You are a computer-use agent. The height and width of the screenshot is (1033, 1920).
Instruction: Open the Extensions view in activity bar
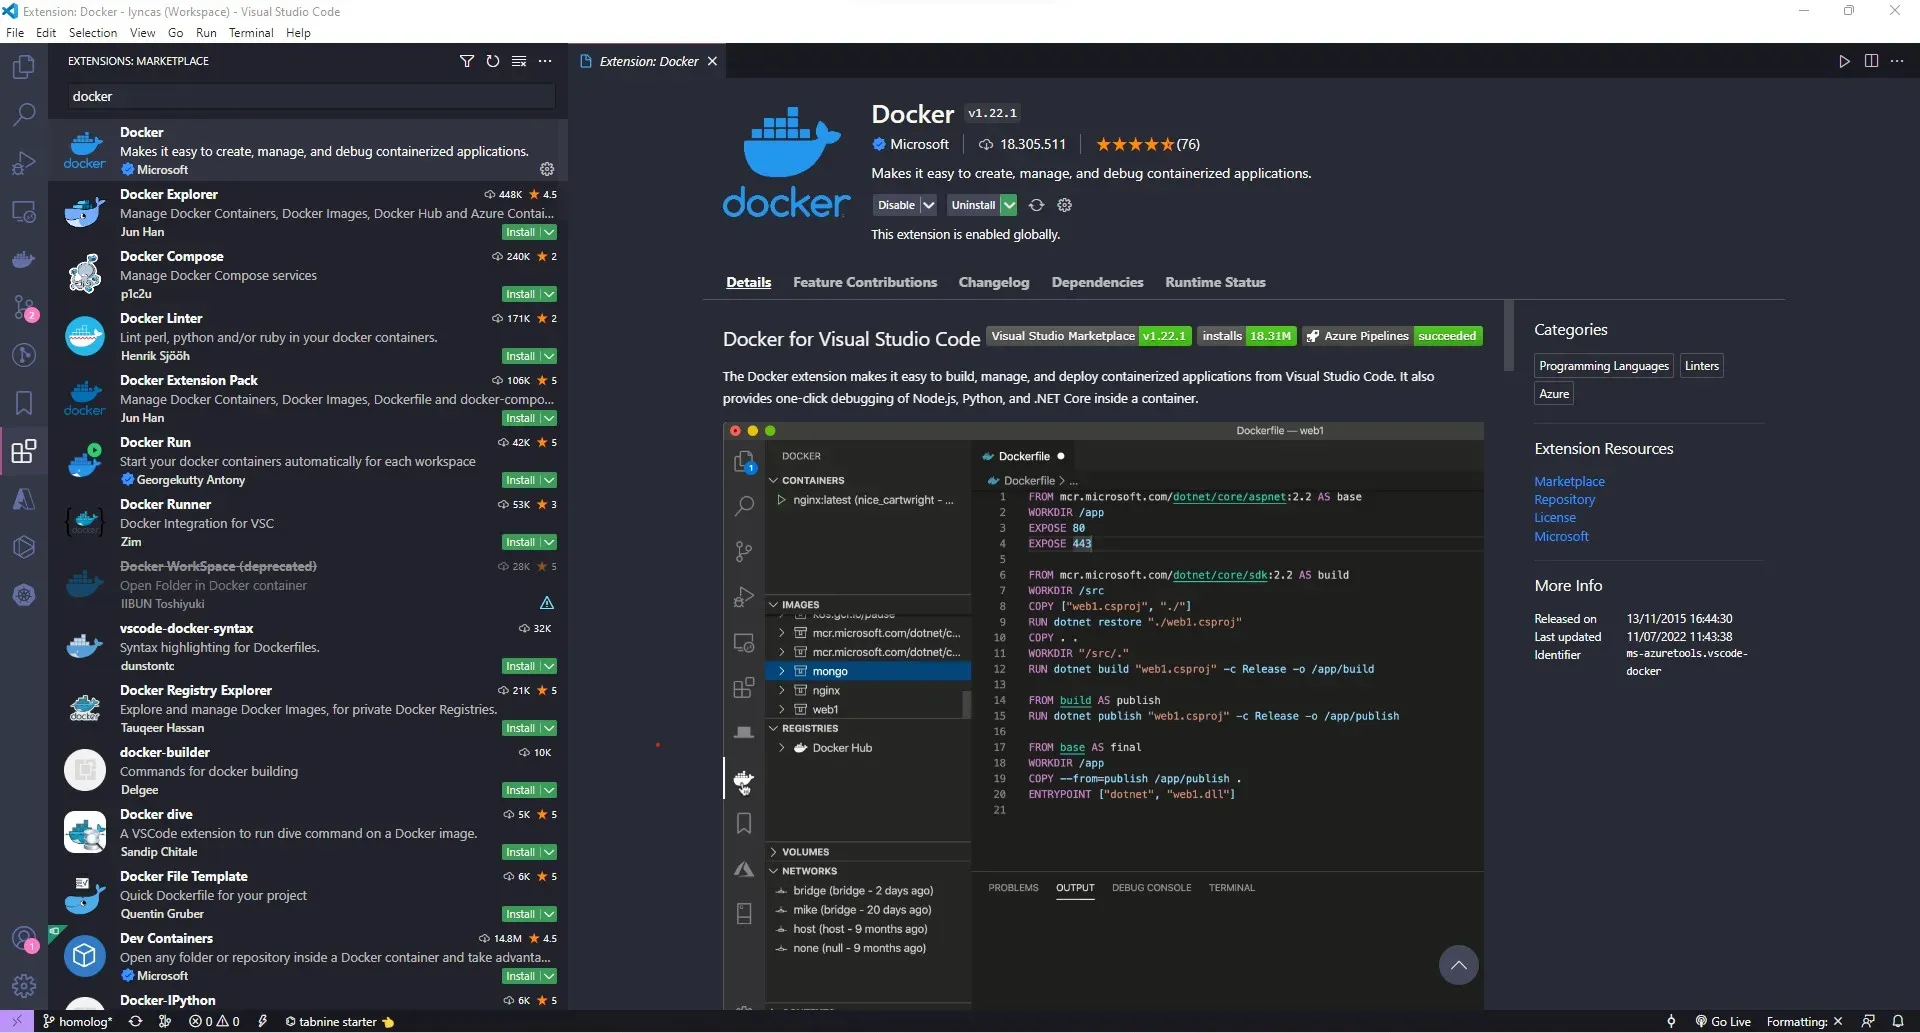pyautogui.click(x=23, y=451)
